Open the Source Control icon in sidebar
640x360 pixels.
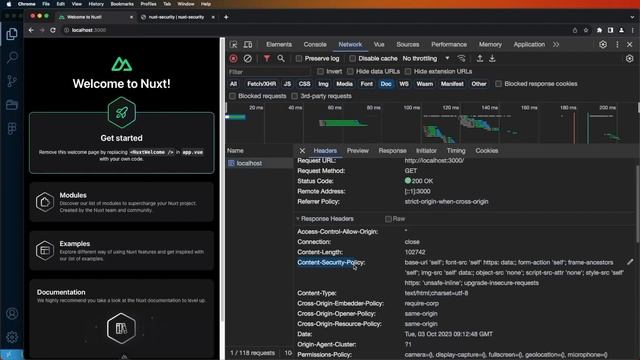(x=12, y=81)
